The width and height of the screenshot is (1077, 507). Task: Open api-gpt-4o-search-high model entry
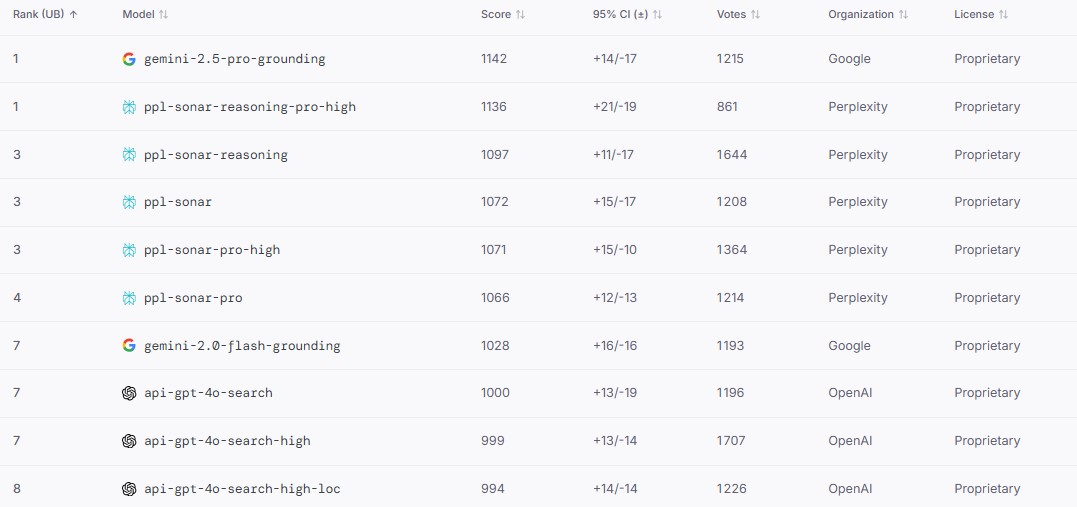coord(227,441)
